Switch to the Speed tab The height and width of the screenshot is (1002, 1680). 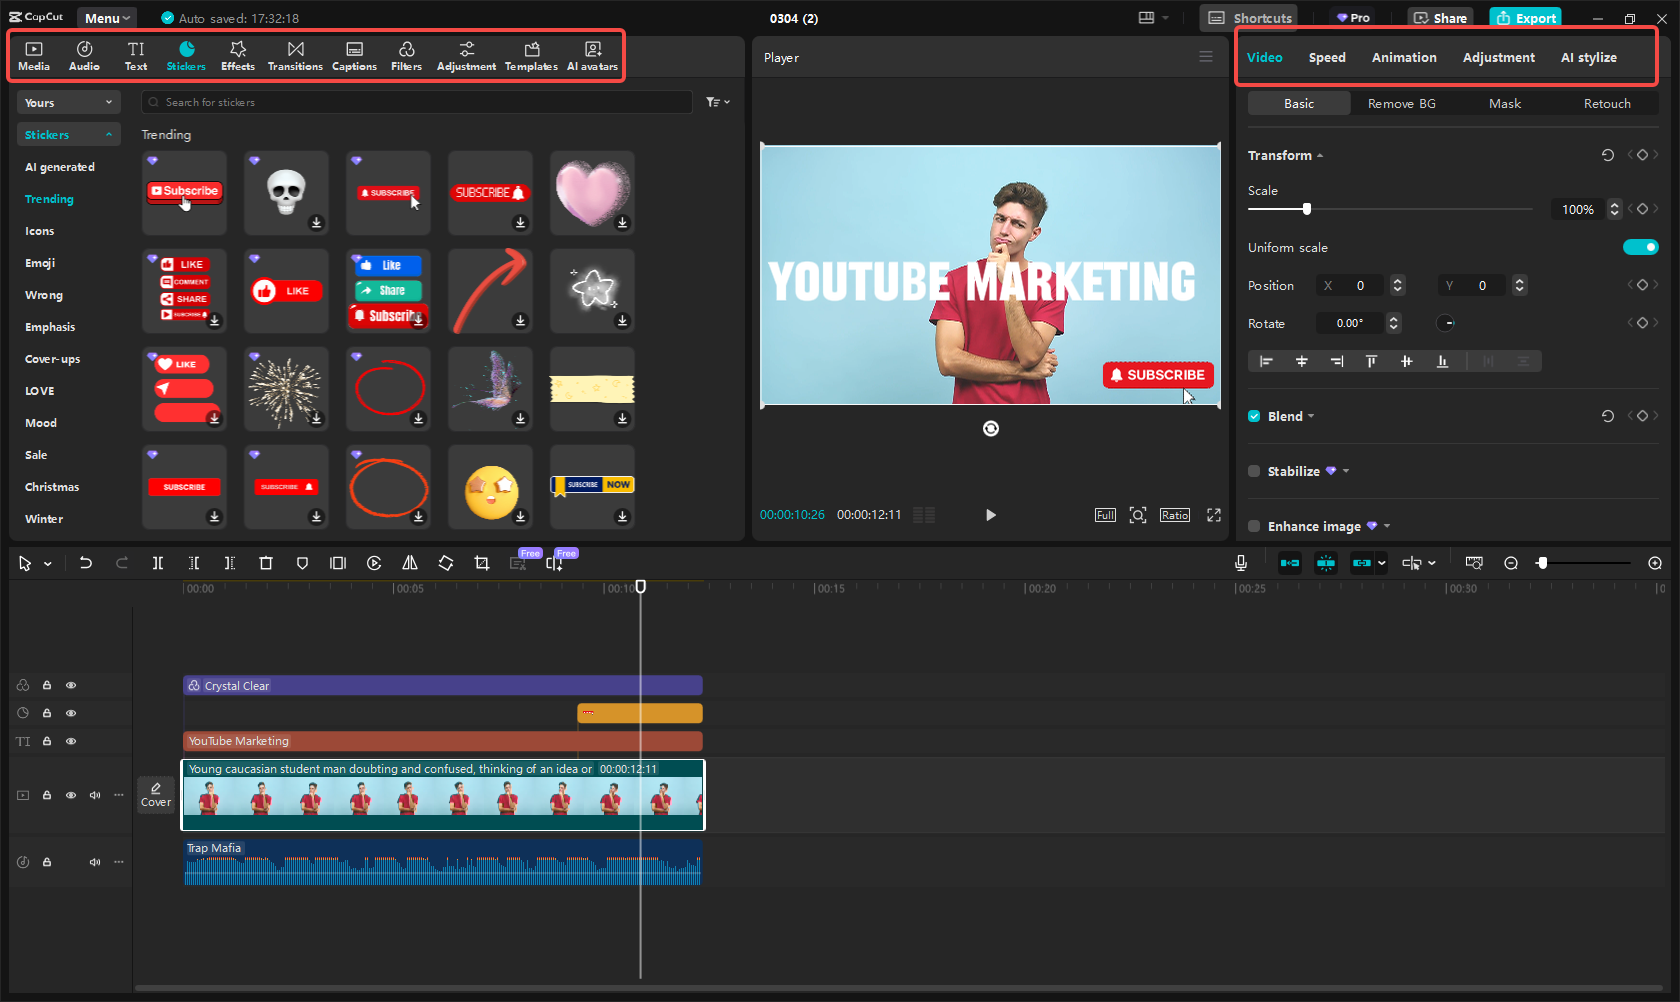[x=1327, y=57]
